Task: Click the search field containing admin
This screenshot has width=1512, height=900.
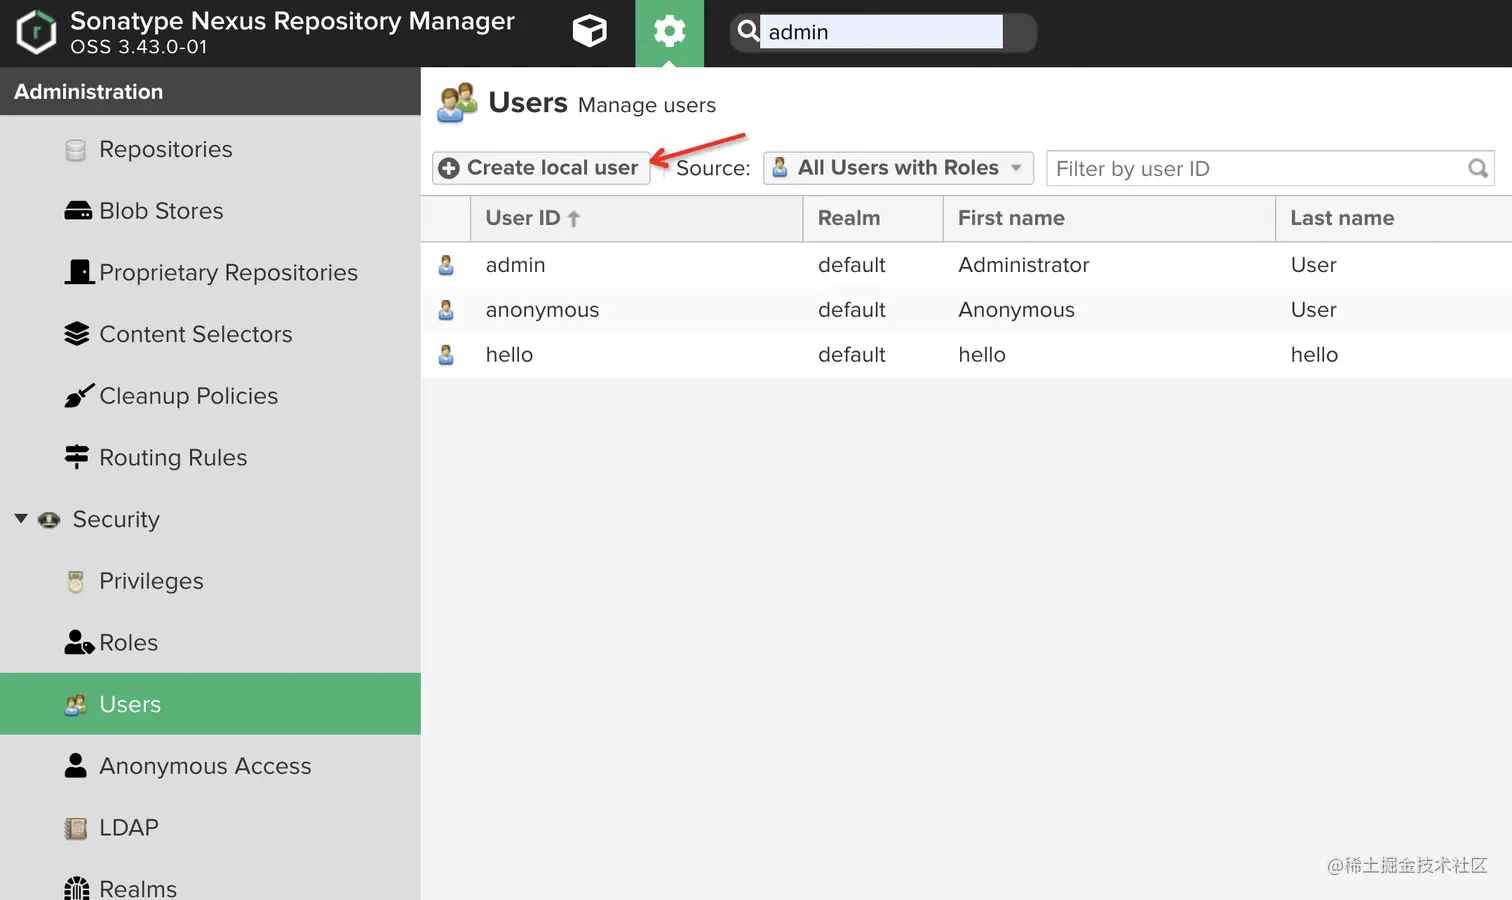Action: tap(881, 32)
